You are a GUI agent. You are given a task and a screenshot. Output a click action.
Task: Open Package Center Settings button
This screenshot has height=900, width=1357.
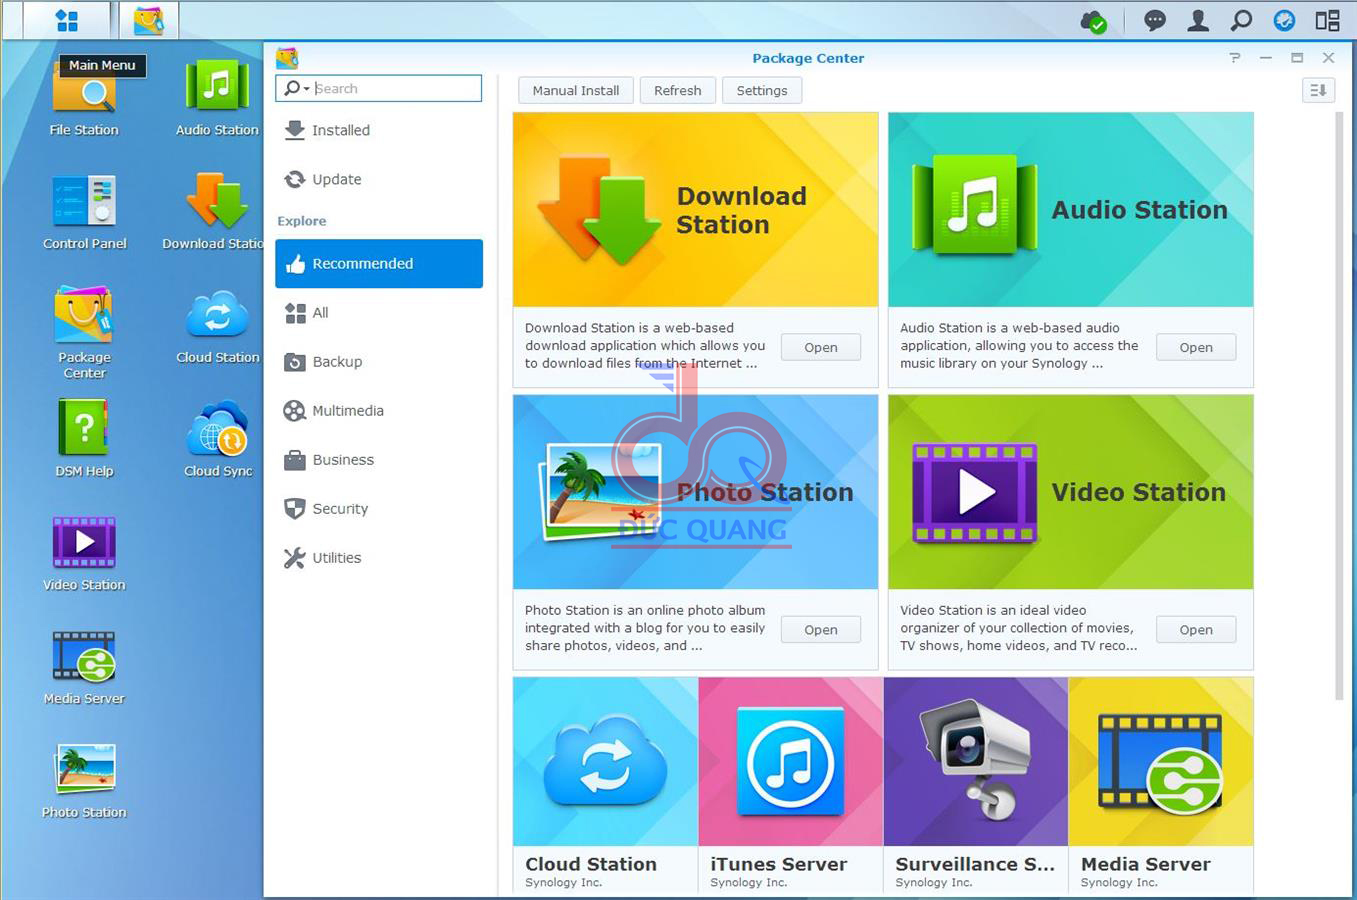762,90
